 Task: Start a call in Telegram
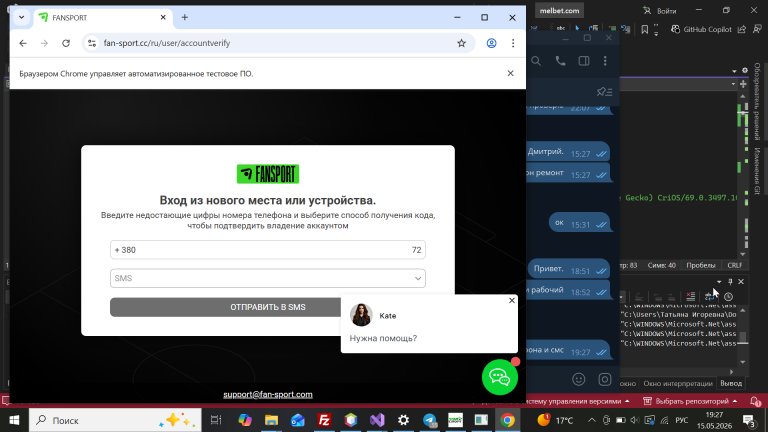[560, 61]
